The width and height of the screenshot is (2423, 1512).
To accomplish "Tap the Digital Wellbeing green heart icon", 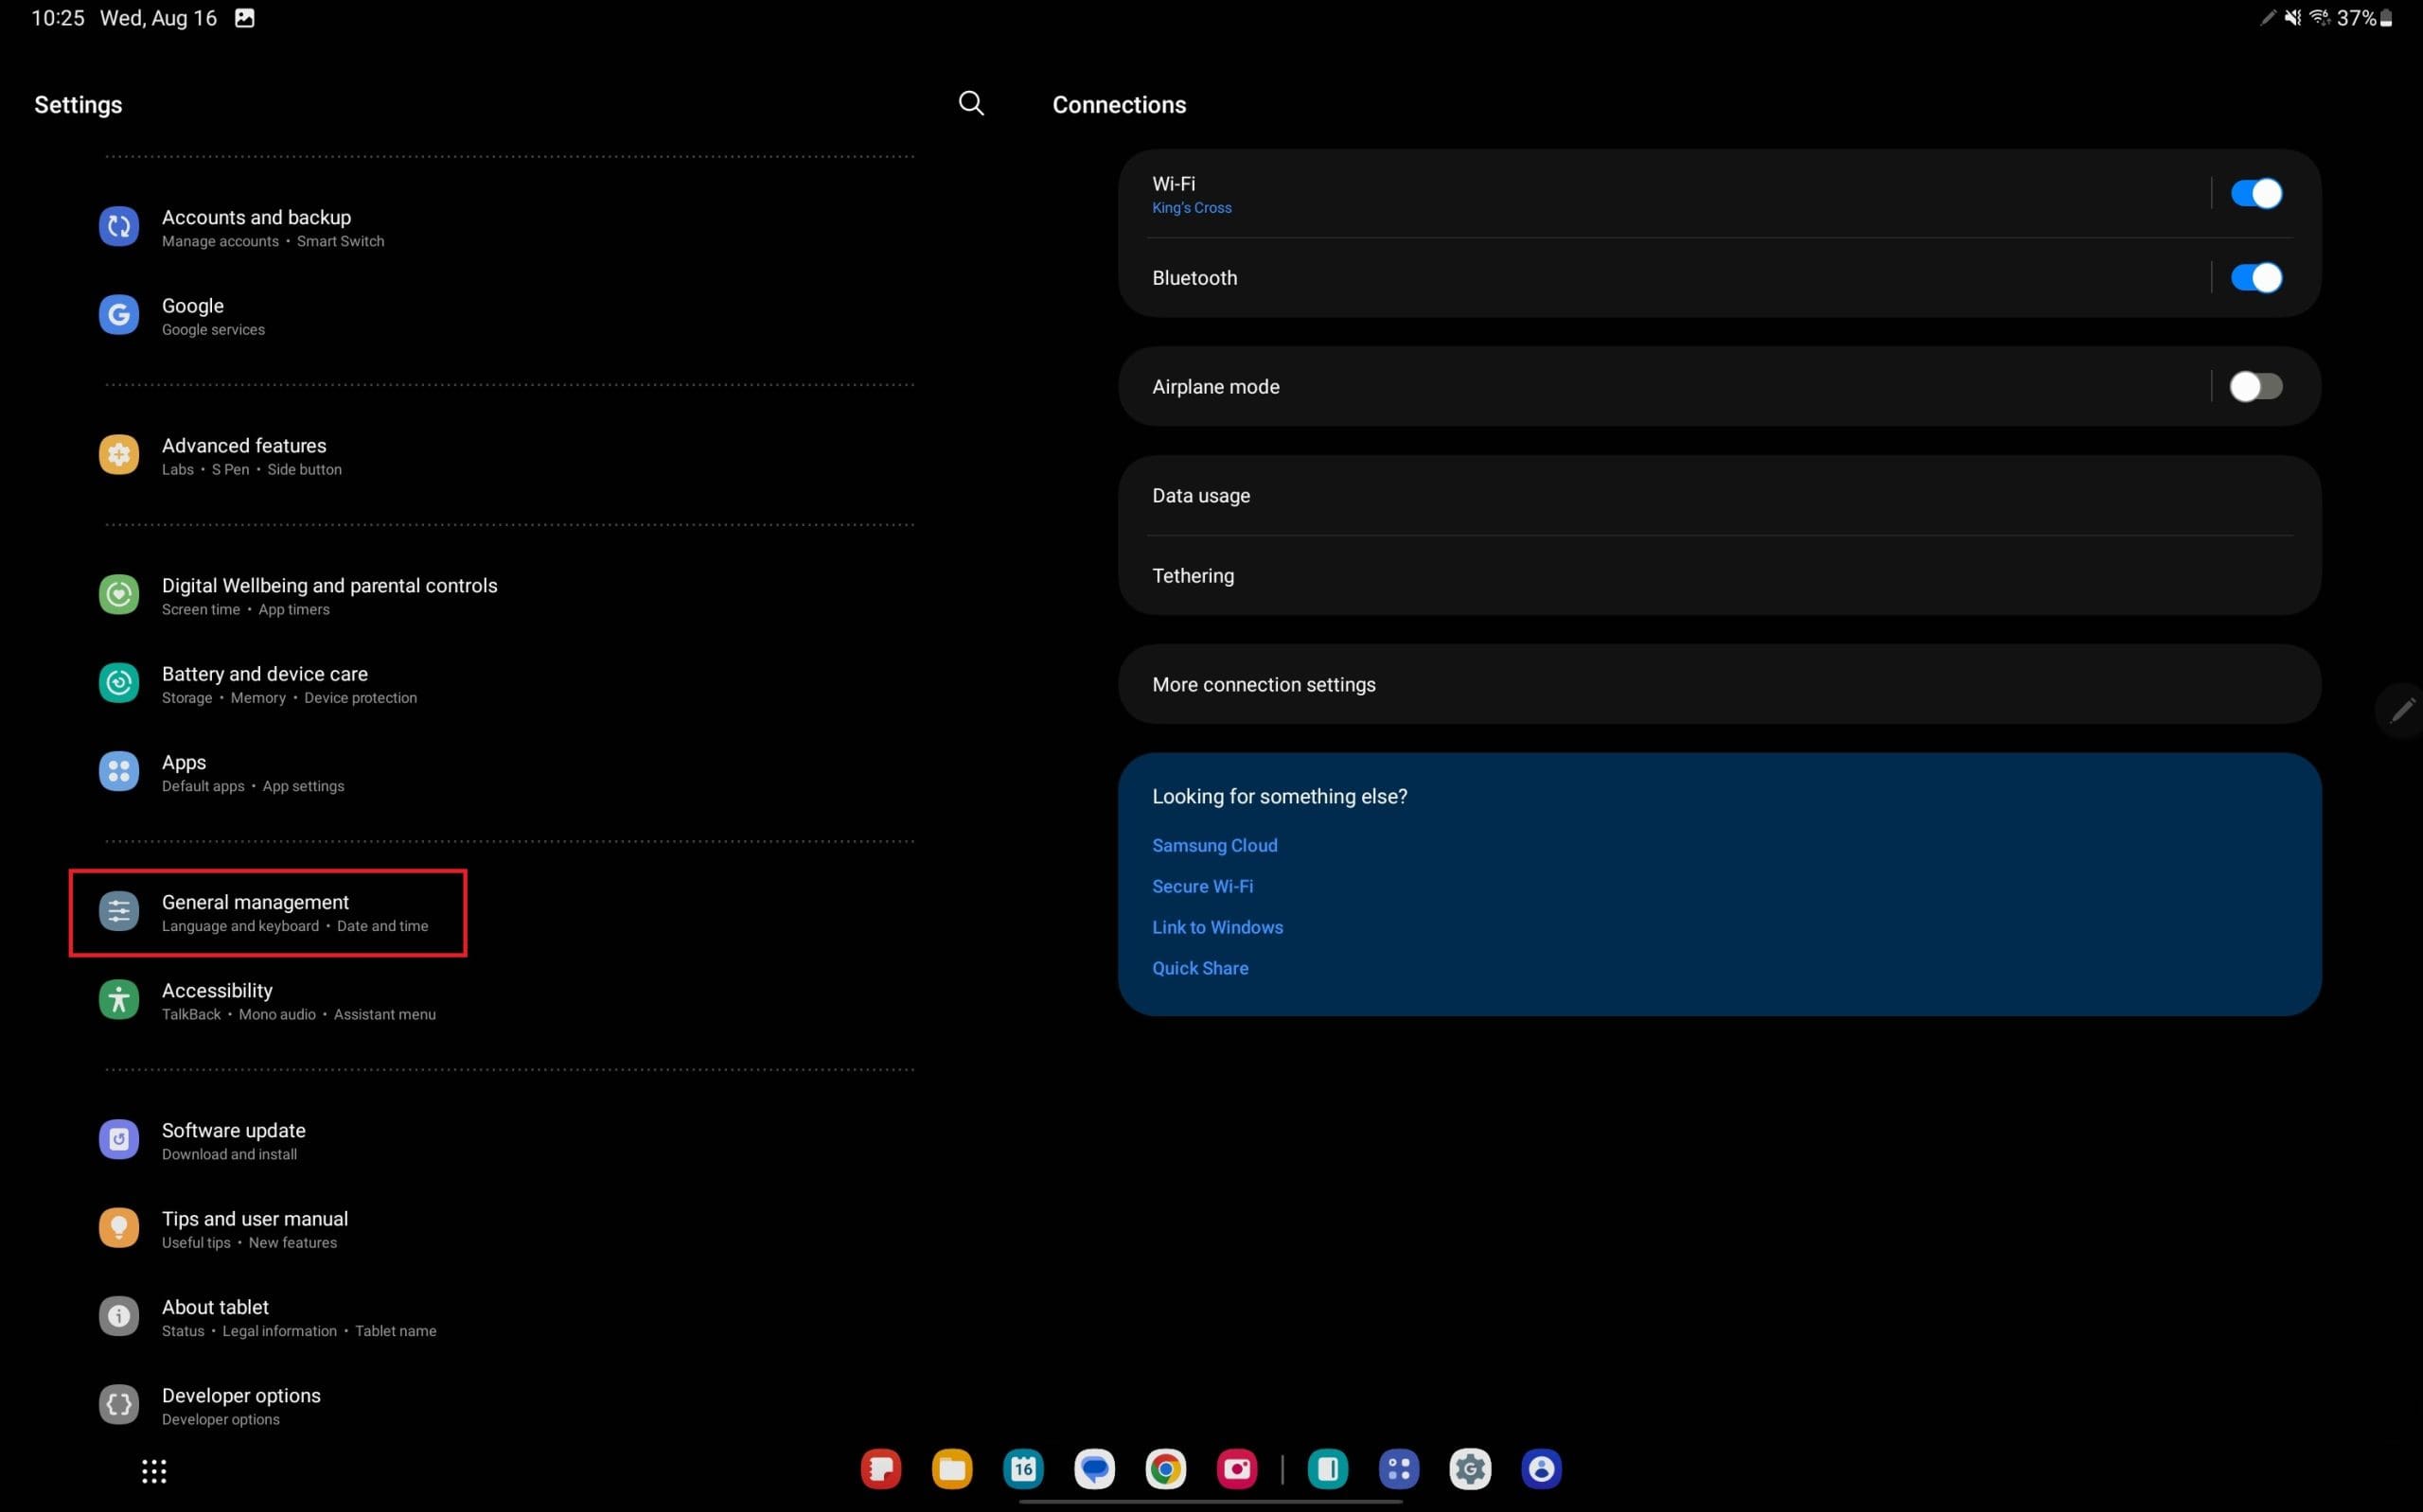I will (x=118, y=595).
